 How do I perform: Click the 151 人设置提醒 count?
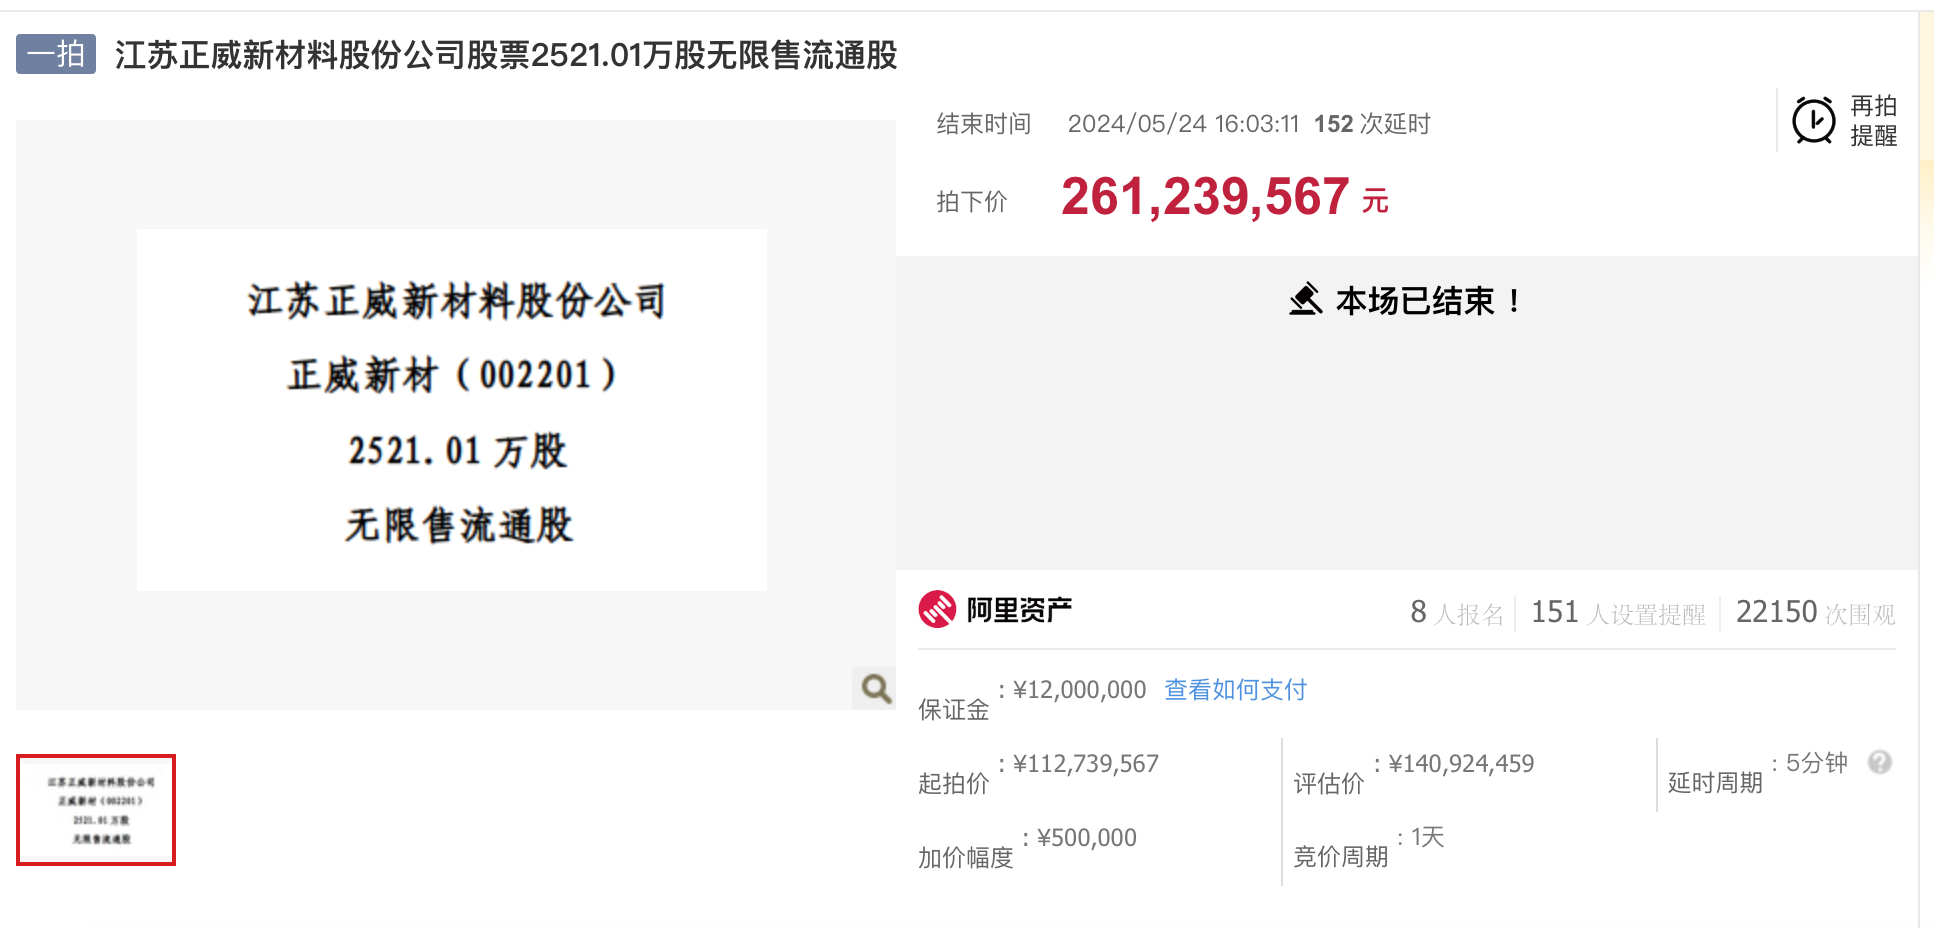[1618, 612]
